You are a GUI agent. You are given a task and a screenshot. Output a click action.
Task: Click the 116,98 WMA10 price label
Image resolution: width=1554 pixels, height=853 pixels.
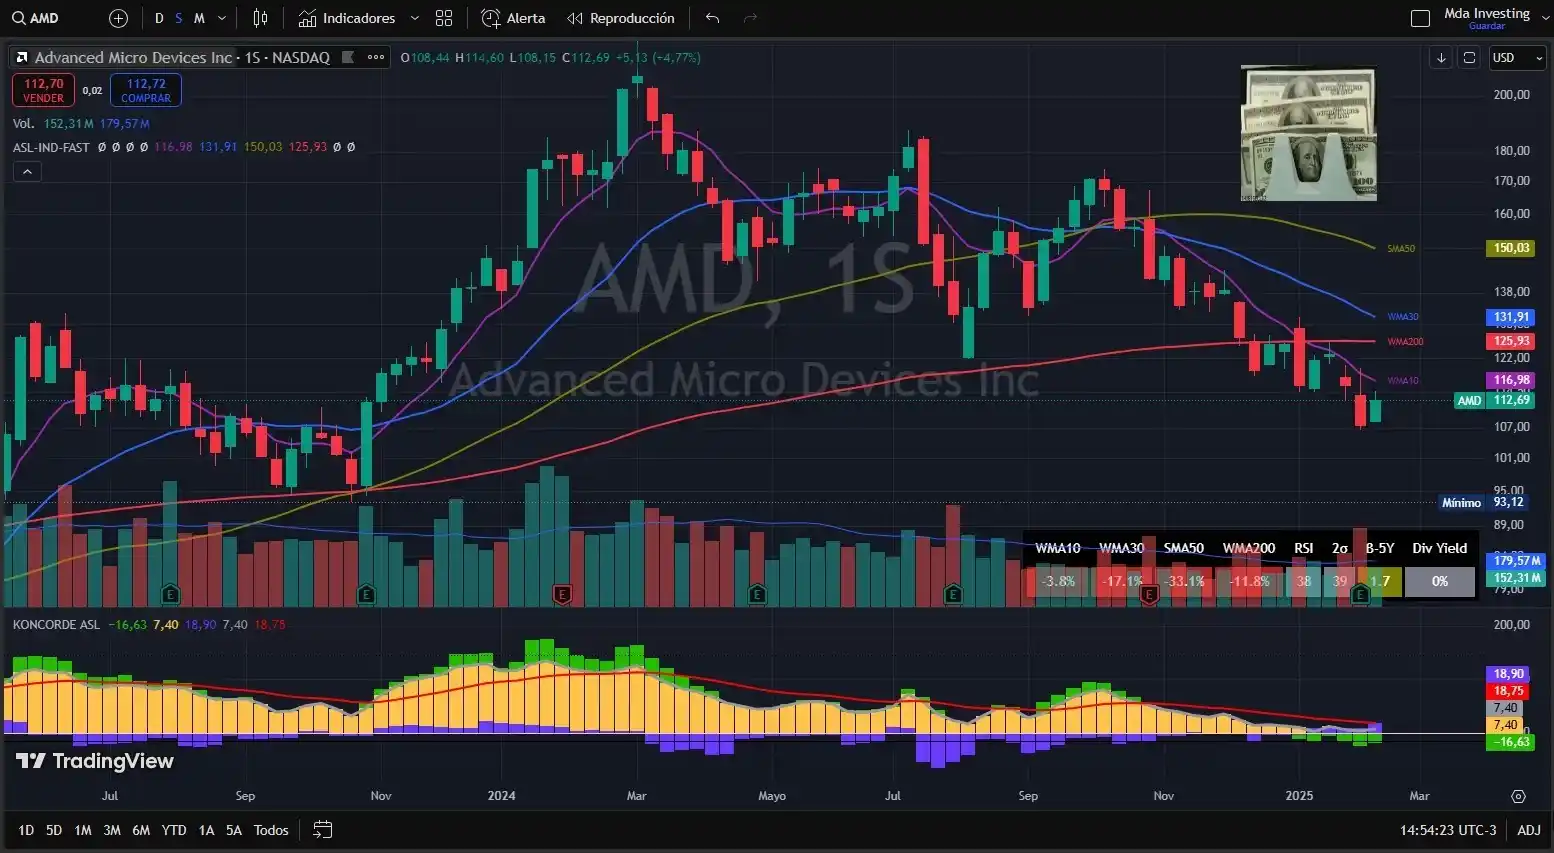[1511, 380]
